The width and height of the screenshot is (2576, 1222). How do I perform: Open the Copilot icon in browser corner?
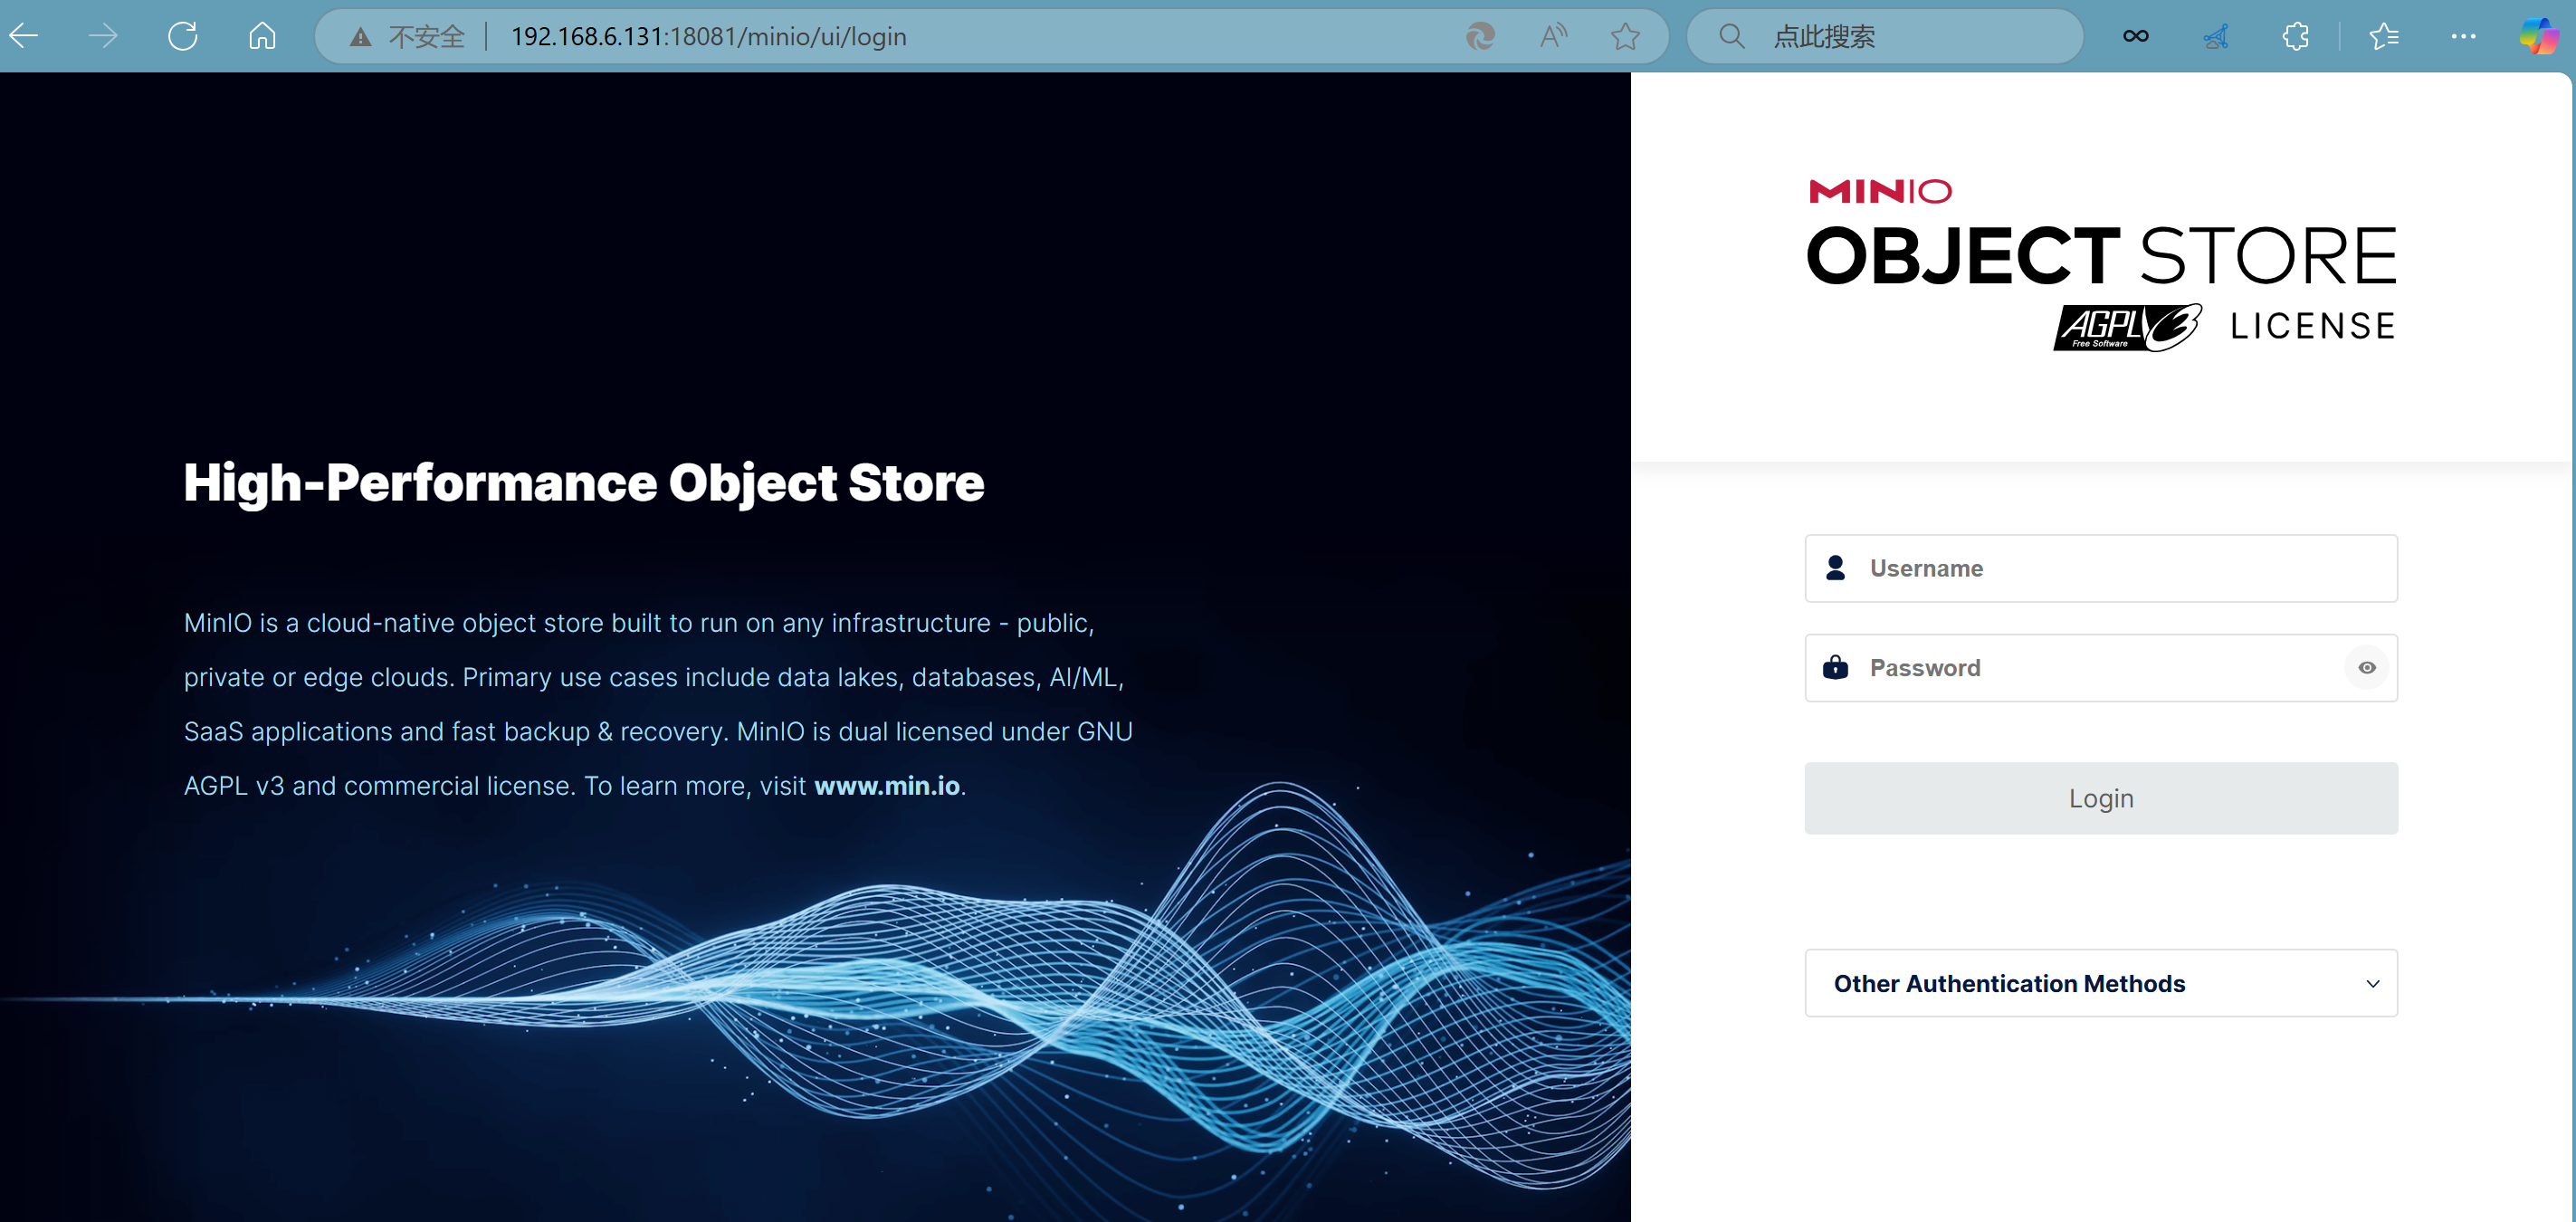pos(2537,37)
